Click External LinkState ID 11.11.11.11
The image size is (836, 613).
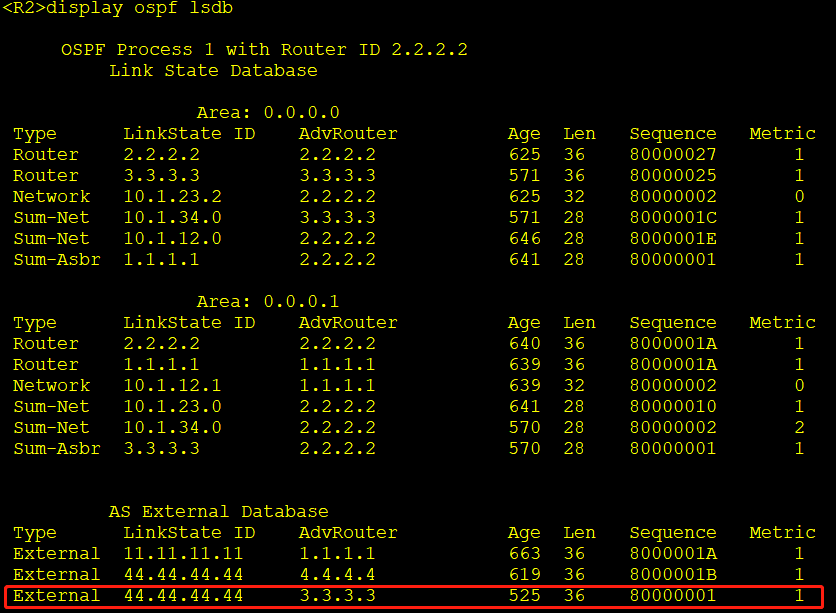tap(183, 554)
